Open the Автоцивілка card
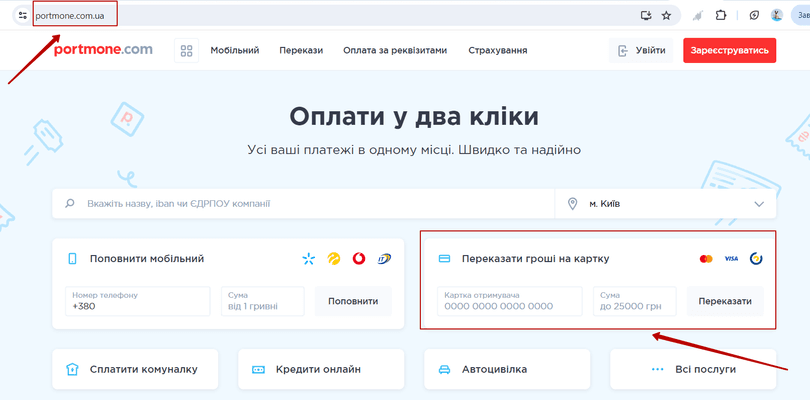The height and width of the screenshot is (400, 810). [507, 370]
